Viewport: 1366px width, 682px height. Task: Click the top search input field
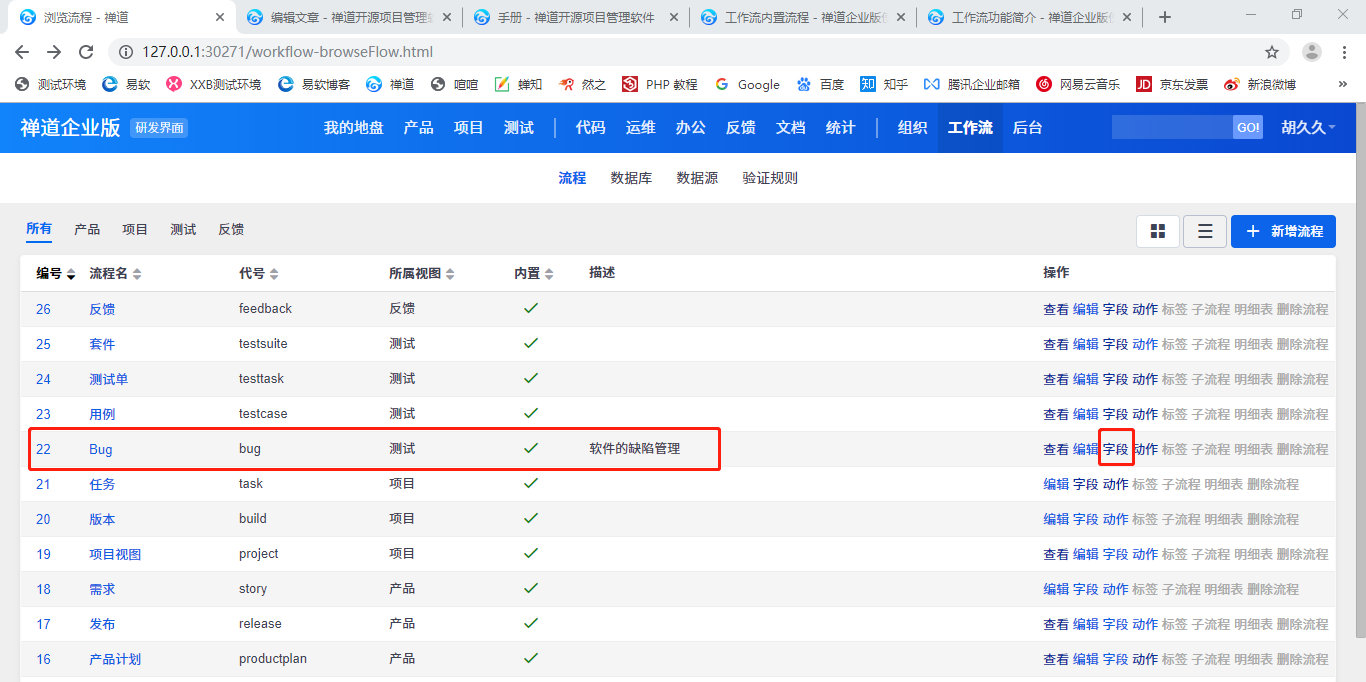click(x=1172, y=127)
